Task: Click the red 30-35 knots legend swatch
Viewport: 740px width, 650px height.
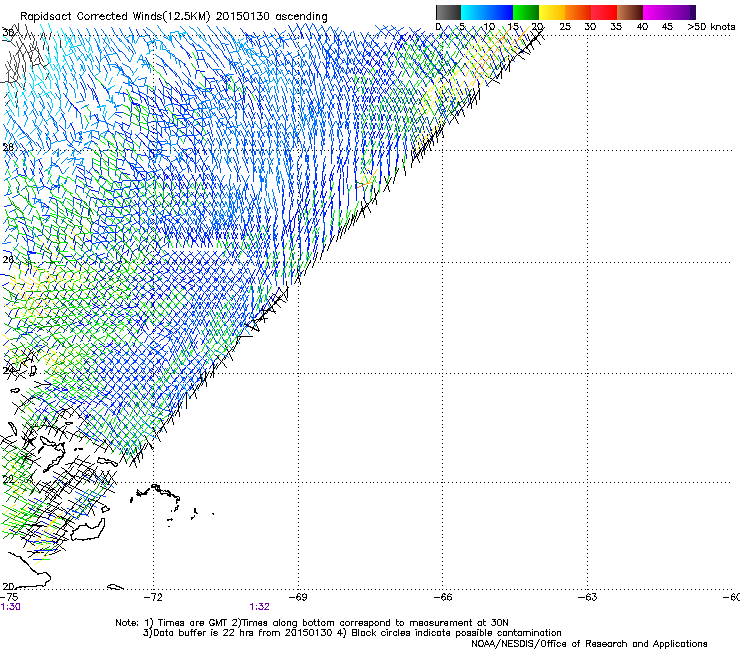Action: 604,12
